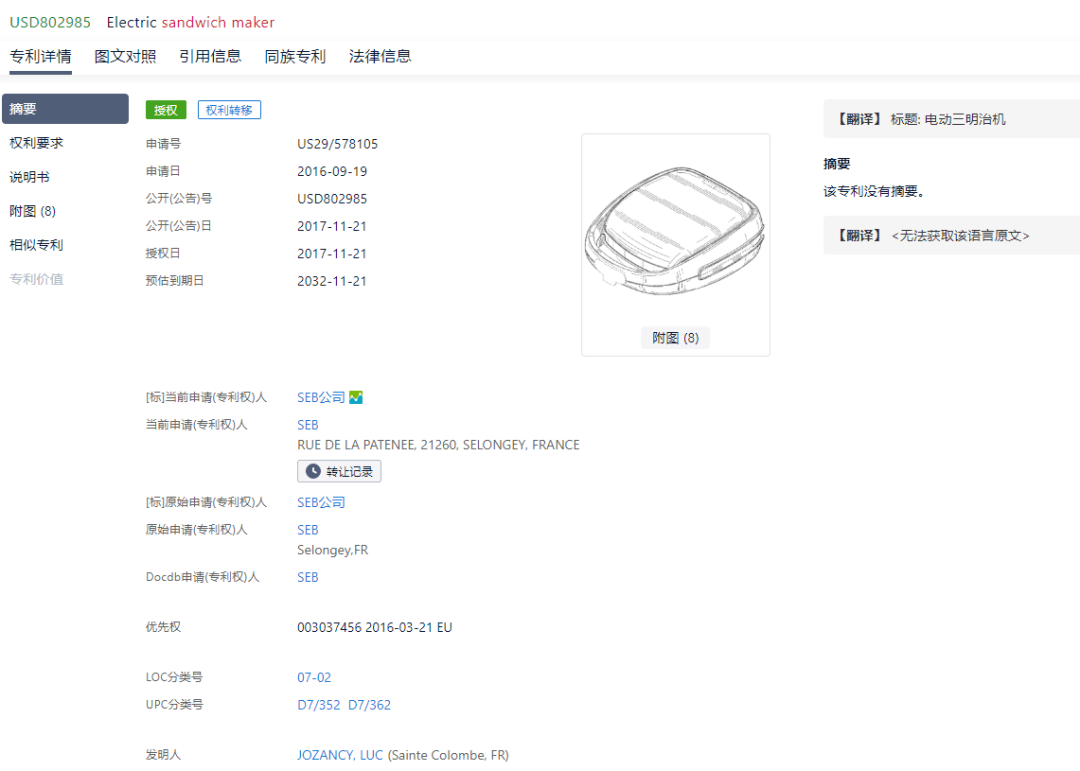Open the D7/362 classification link

pos(369,705)
